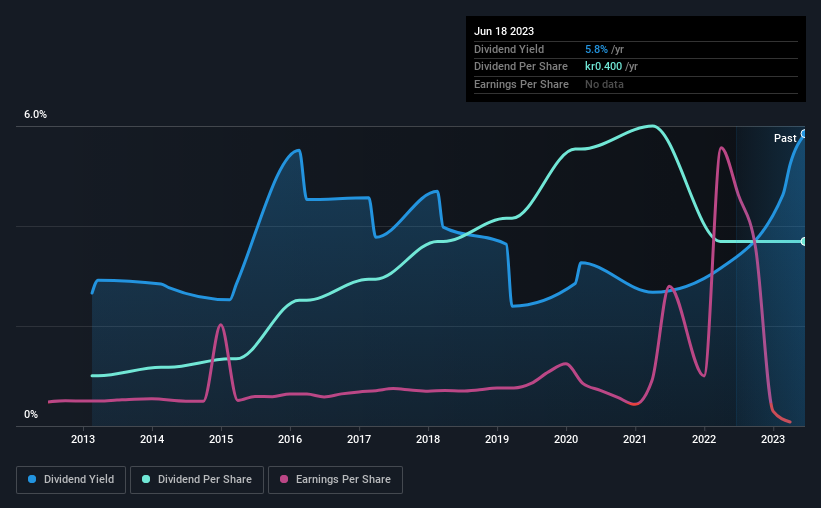The height and width of the screenshot is (508, 821).
Task: Click the 6.0% y-axis label
Action: [35, 115]
